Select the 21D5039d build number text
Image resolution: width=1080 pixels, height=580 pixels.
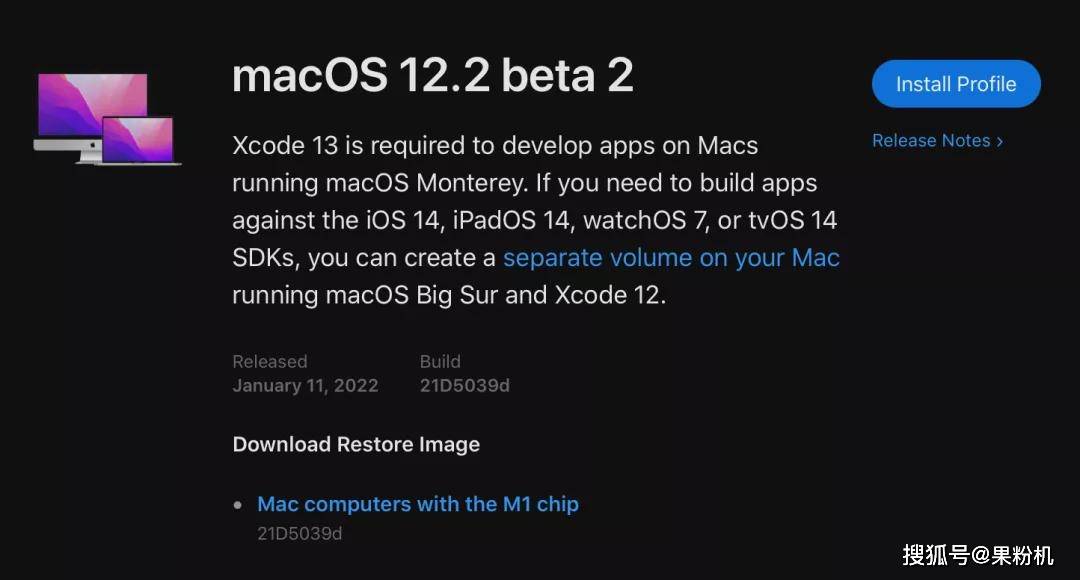tap(465, 385)
